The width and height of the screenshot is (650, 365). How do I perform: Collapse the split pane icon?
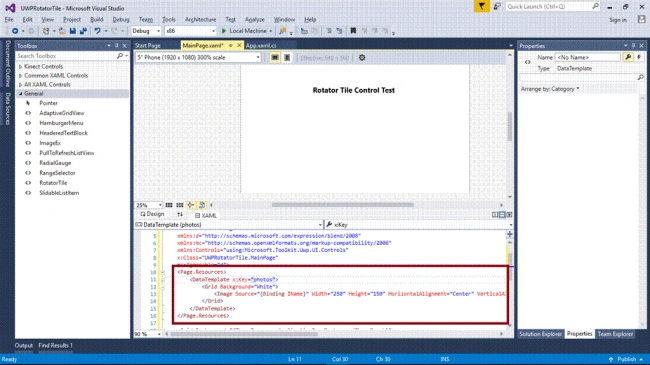click(509, 214)
